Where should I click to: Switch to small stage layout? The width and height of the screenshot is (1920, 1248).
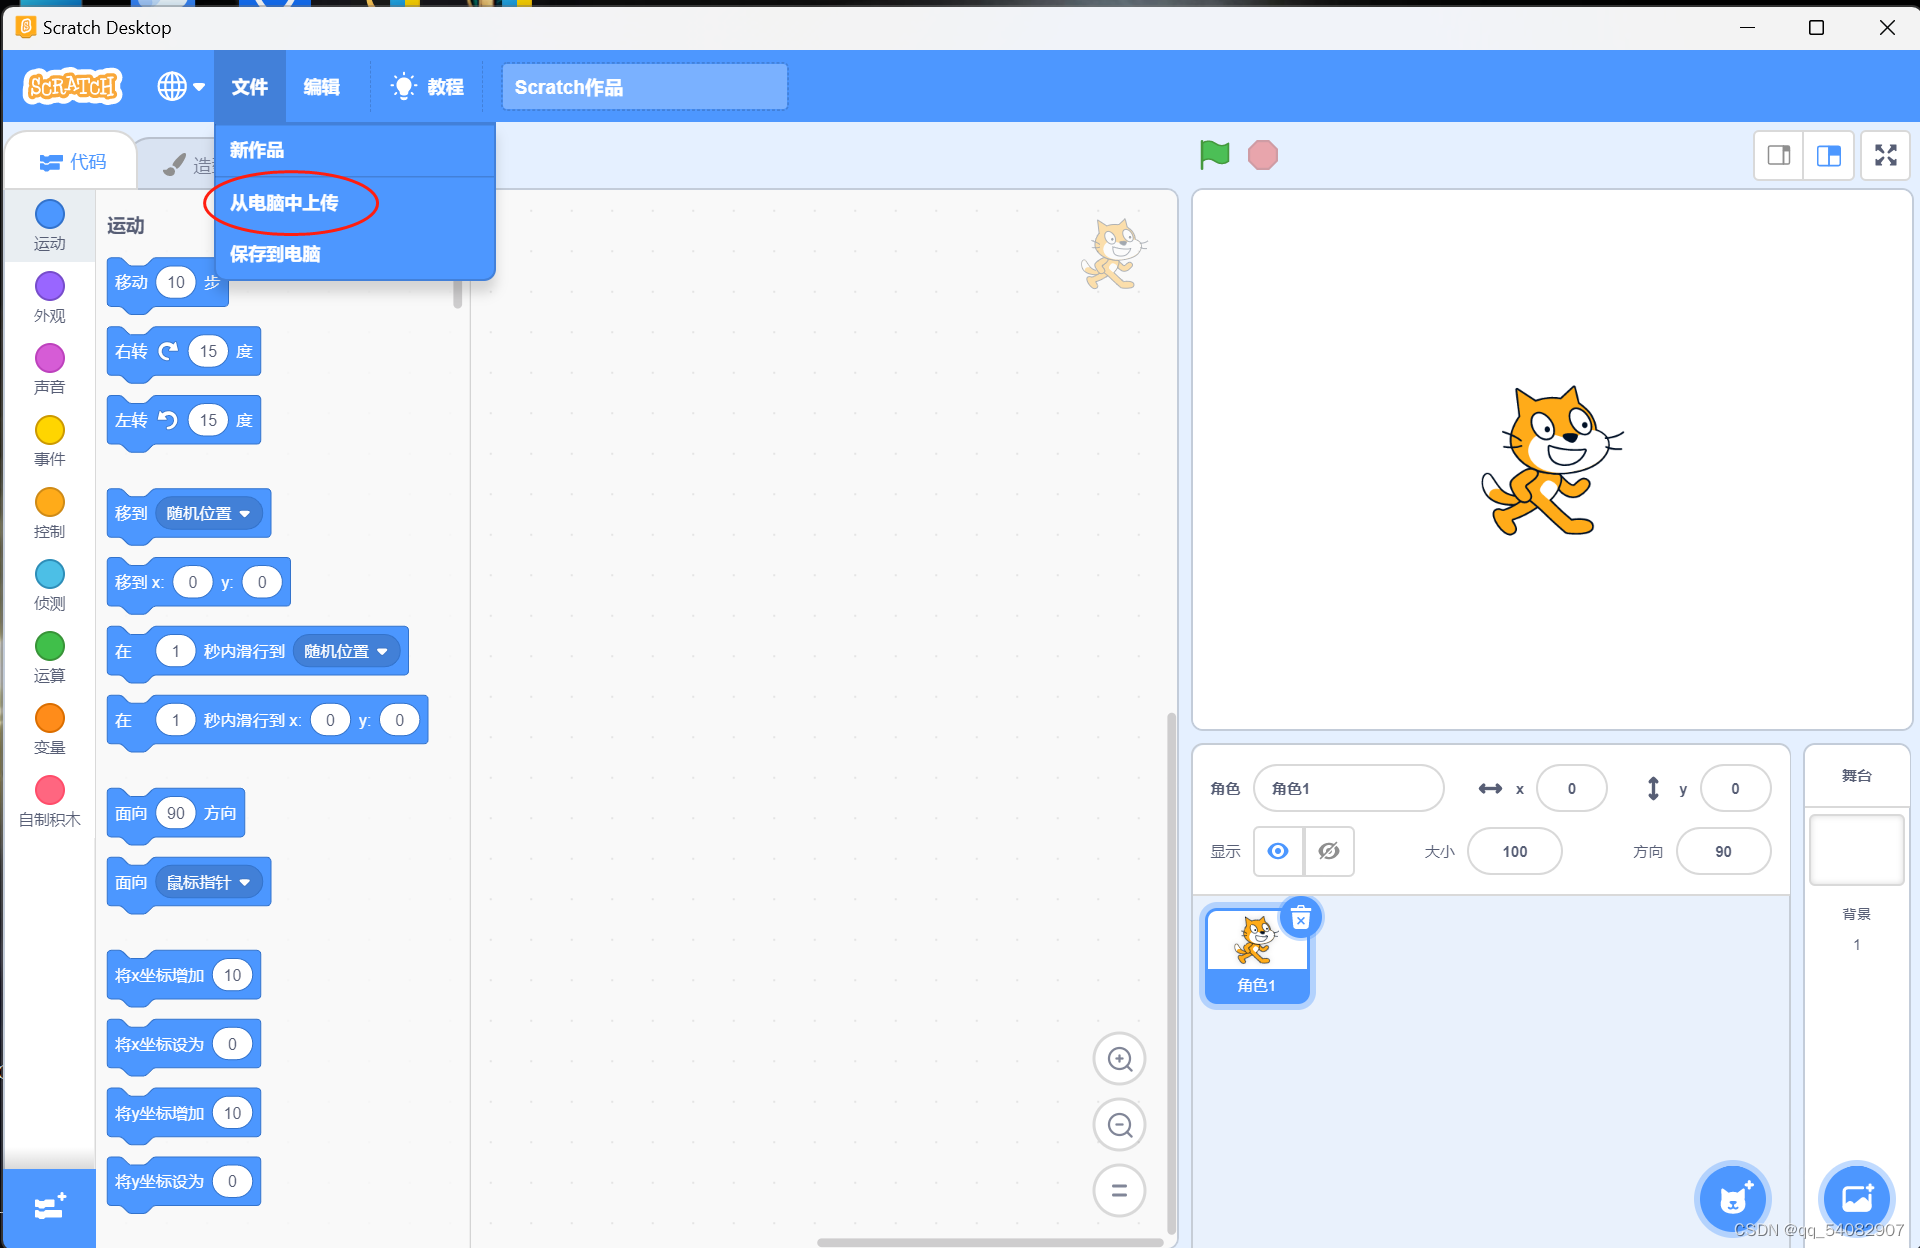(1779, 155)
